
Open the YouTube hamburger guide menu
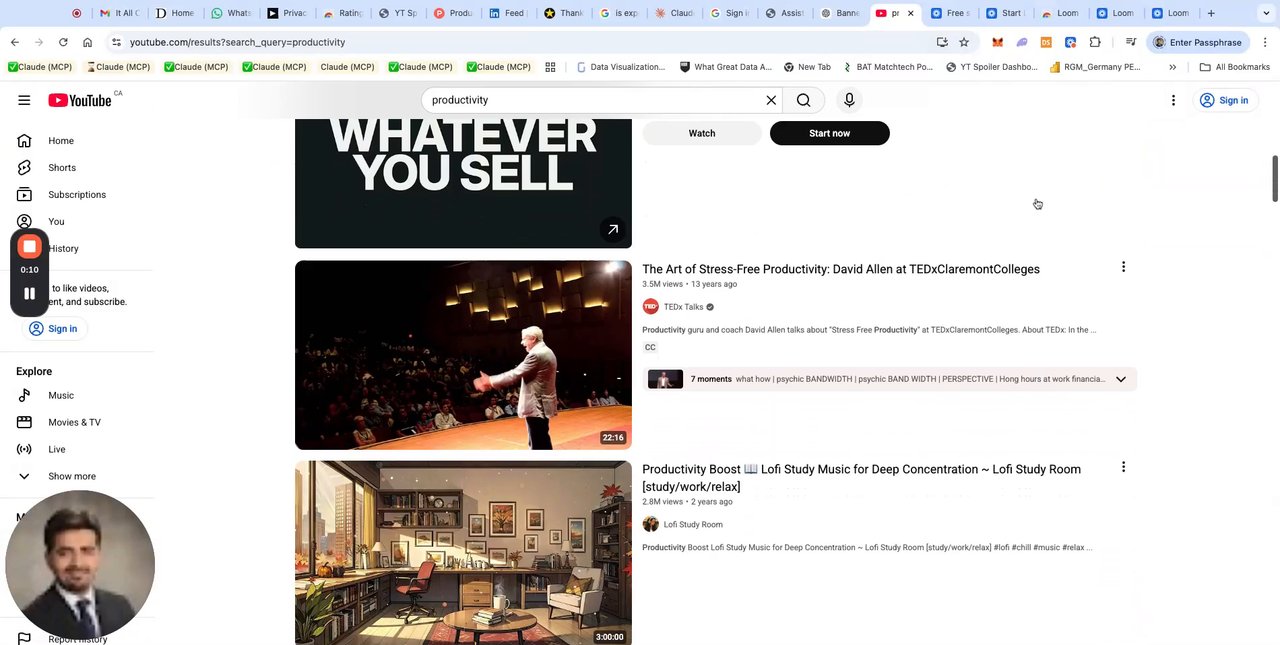24,100
